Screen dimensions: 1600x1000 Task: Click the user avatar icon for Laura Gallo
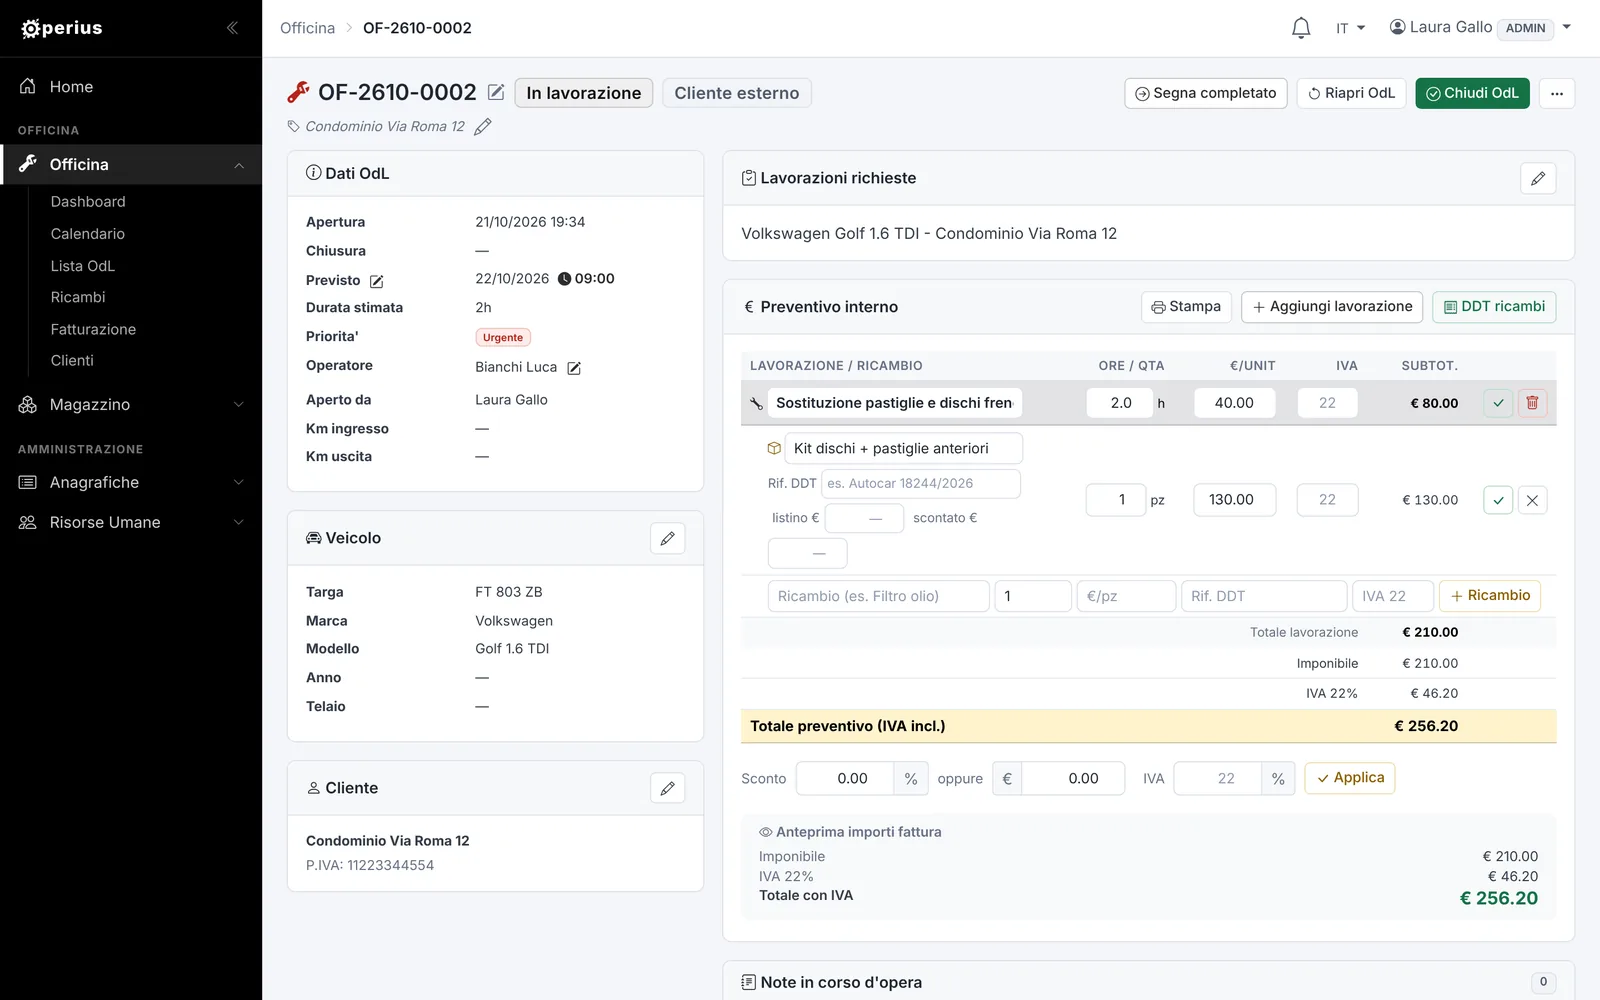coord(1397,27)
